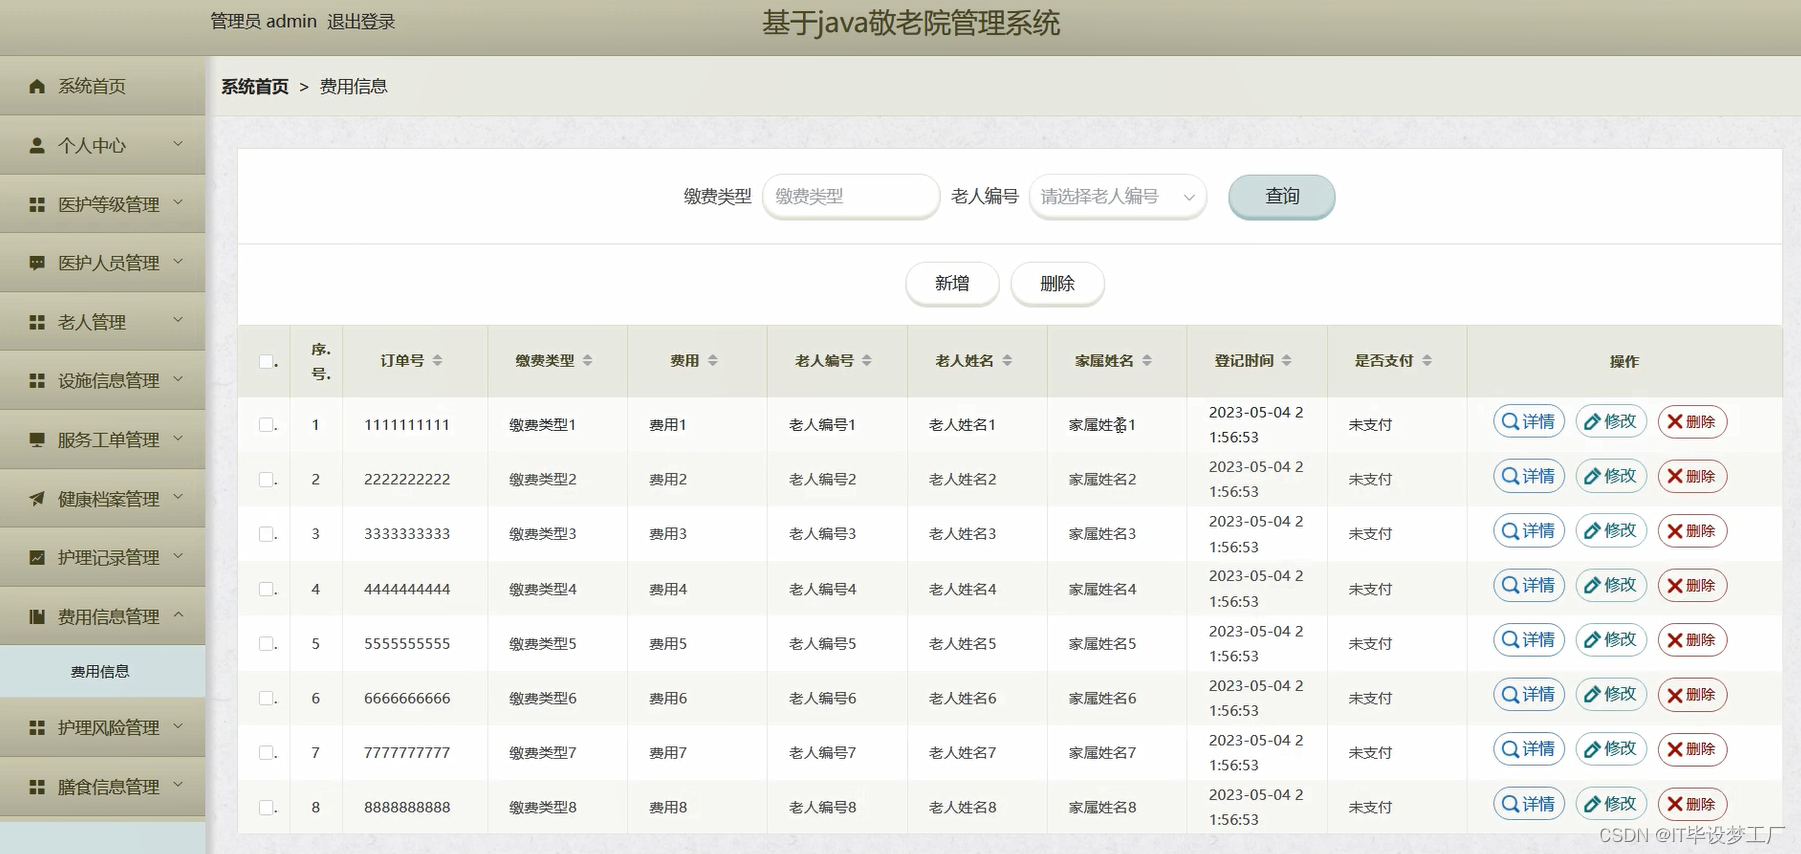1801x854 pixels.
Task: Click the 新增 button
Action: point(952,284)
